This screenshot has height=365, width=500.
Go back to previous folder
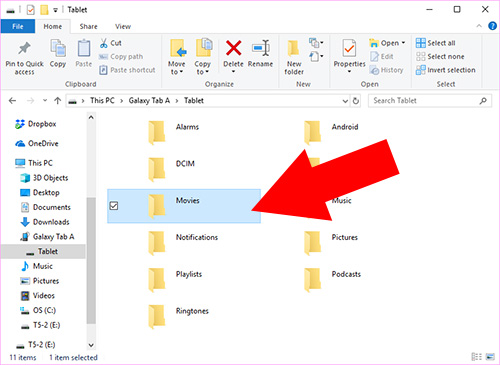[12, 100]
